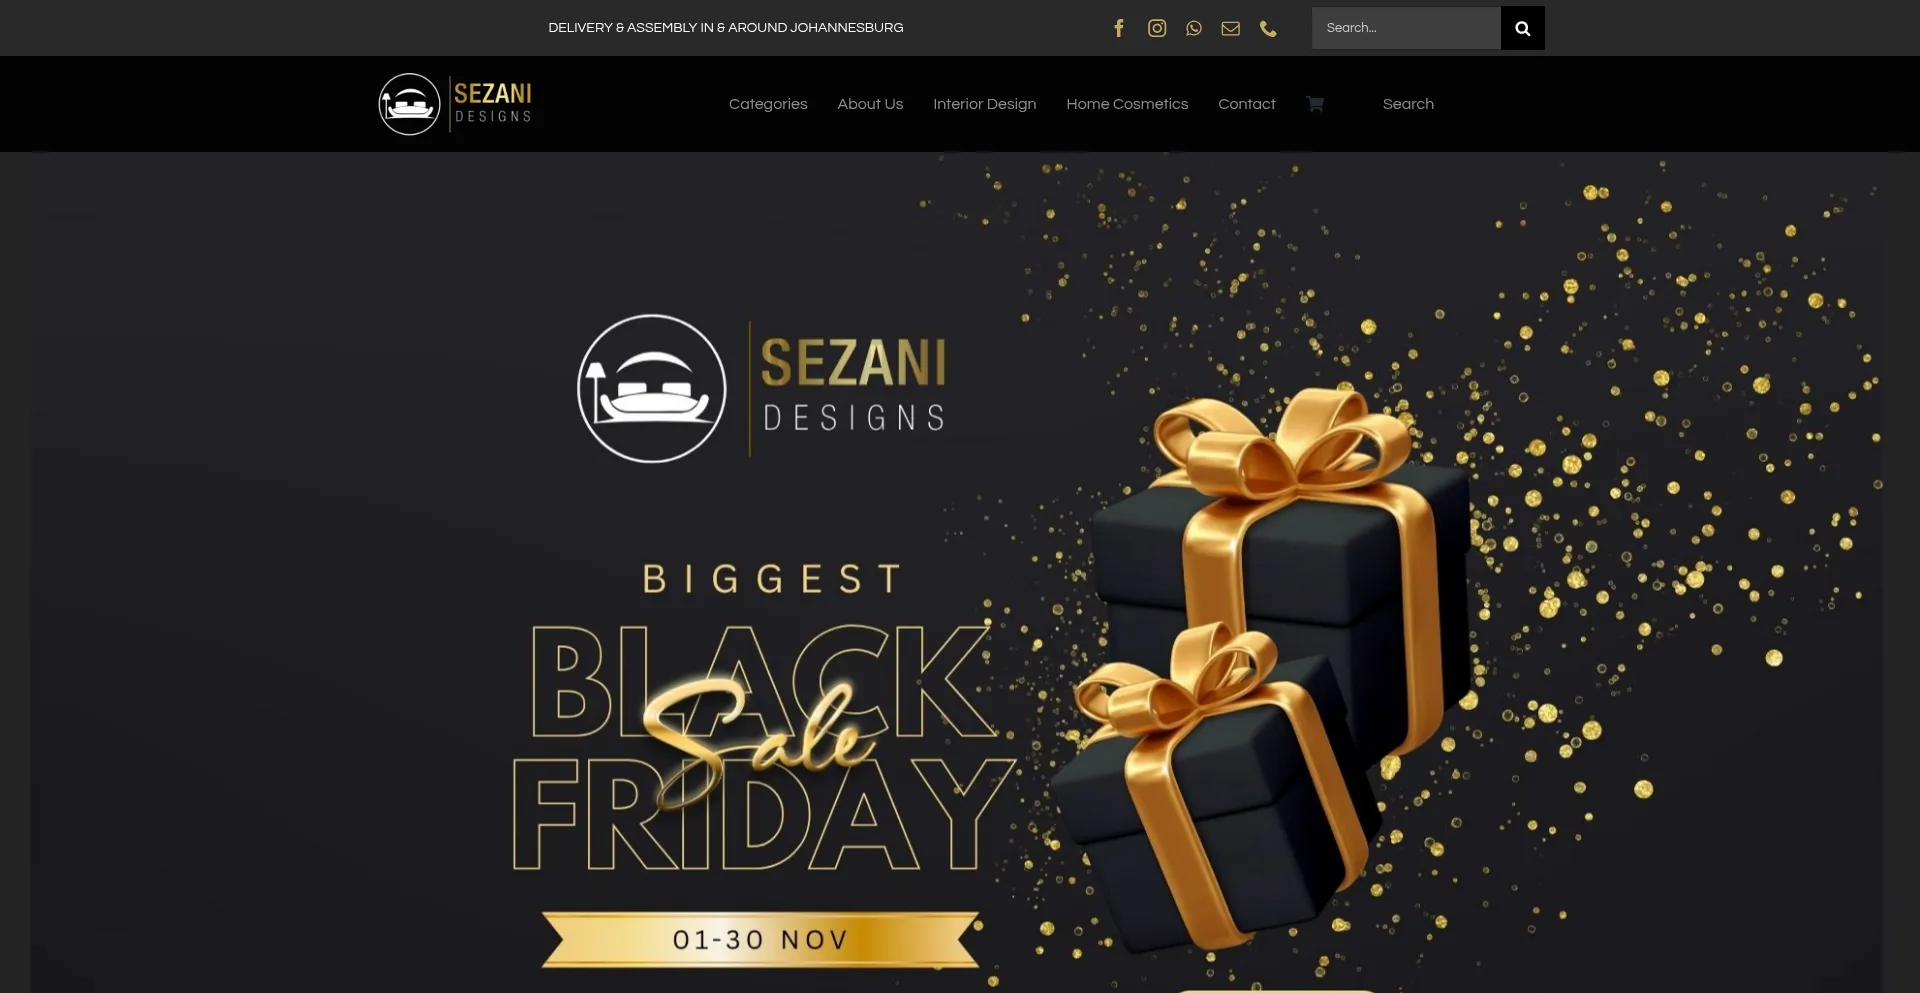The image size is (1920, 993).
Task: Open the Home Cosmetics menu item
Action: (x=1127, y=104)
